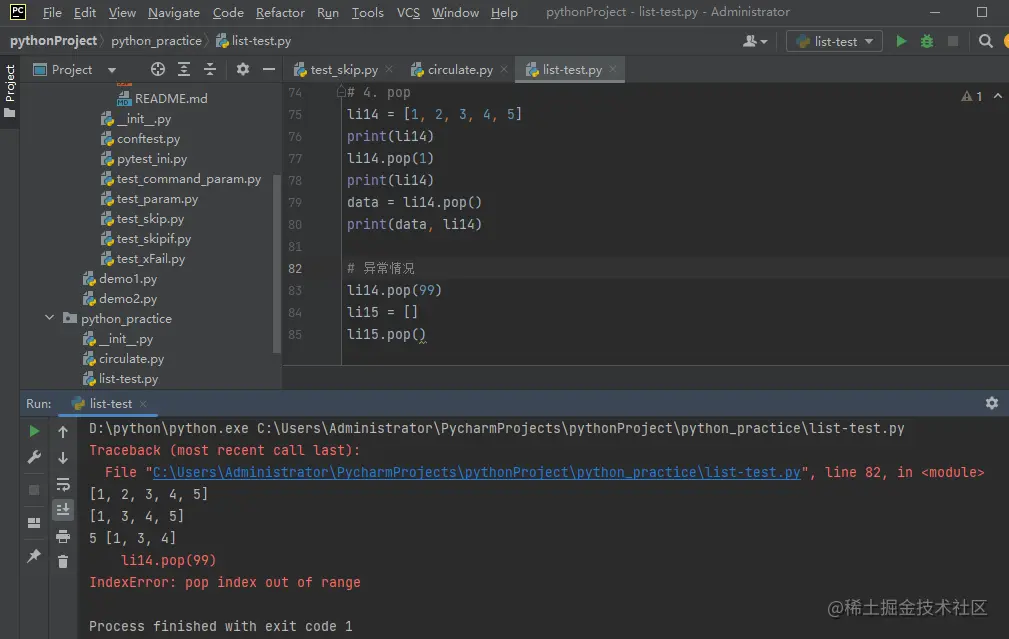Select pytest_ini.py in the project tree

[144, 158]
